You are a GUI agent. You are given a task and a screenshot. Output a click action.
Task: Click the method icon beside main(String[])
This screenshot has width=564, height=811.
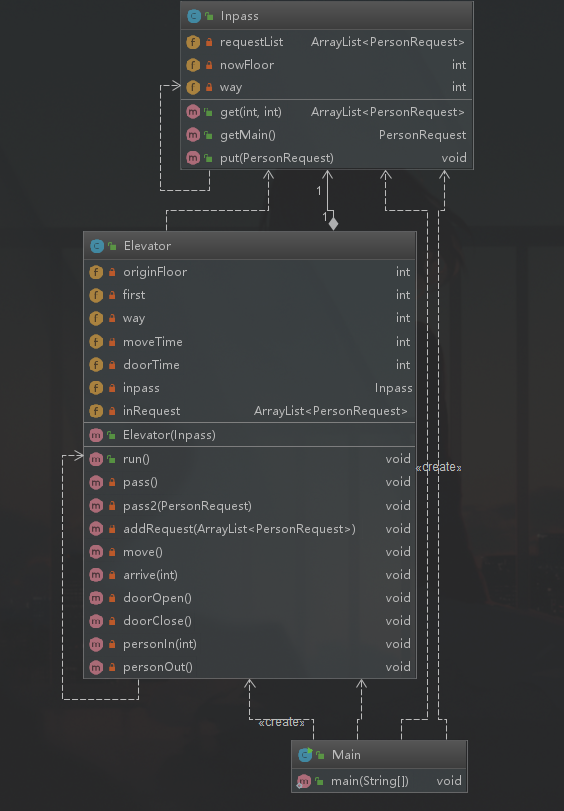click(x=304, y=781)
